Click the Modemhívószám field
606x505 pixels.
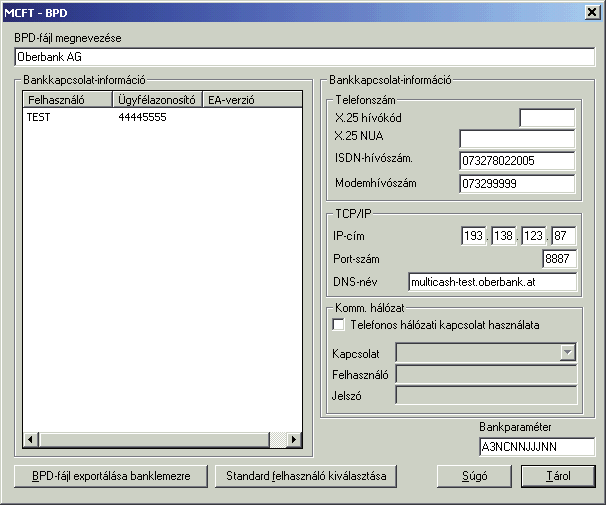pyautogui.click(x=517, y=184)
